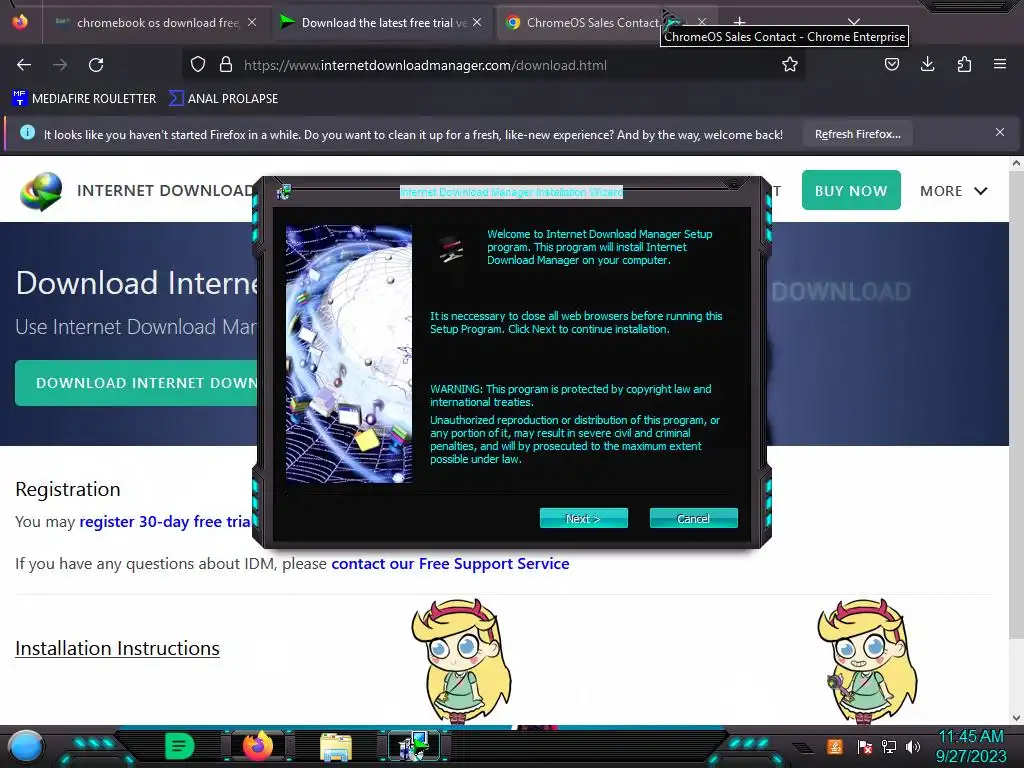Go back with the browser back arrow
The width and height of the screenshot is (1024, 768).
tap(24, 65)
